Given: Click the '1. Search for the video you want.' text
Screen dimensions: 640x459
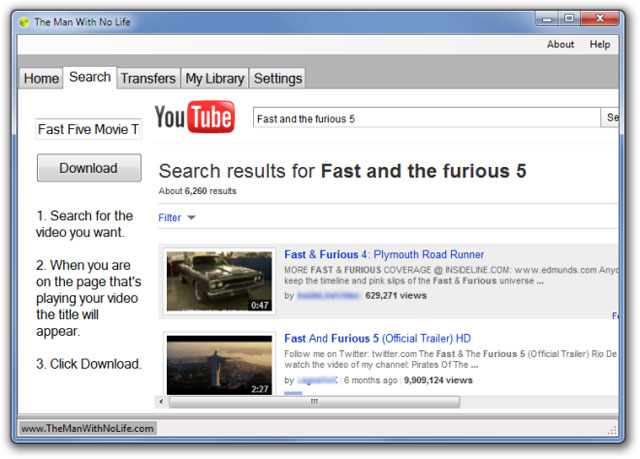Looking at the screenshot, I should pyautogui.click(x=84, y=224).
